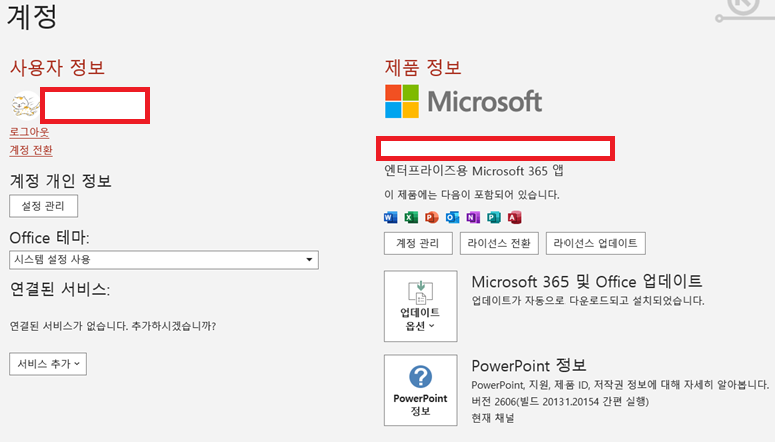The width and height of the screenshot is (775, 443).
Task: Click the user profile avatar picture
Action: [x=25, y=105]
